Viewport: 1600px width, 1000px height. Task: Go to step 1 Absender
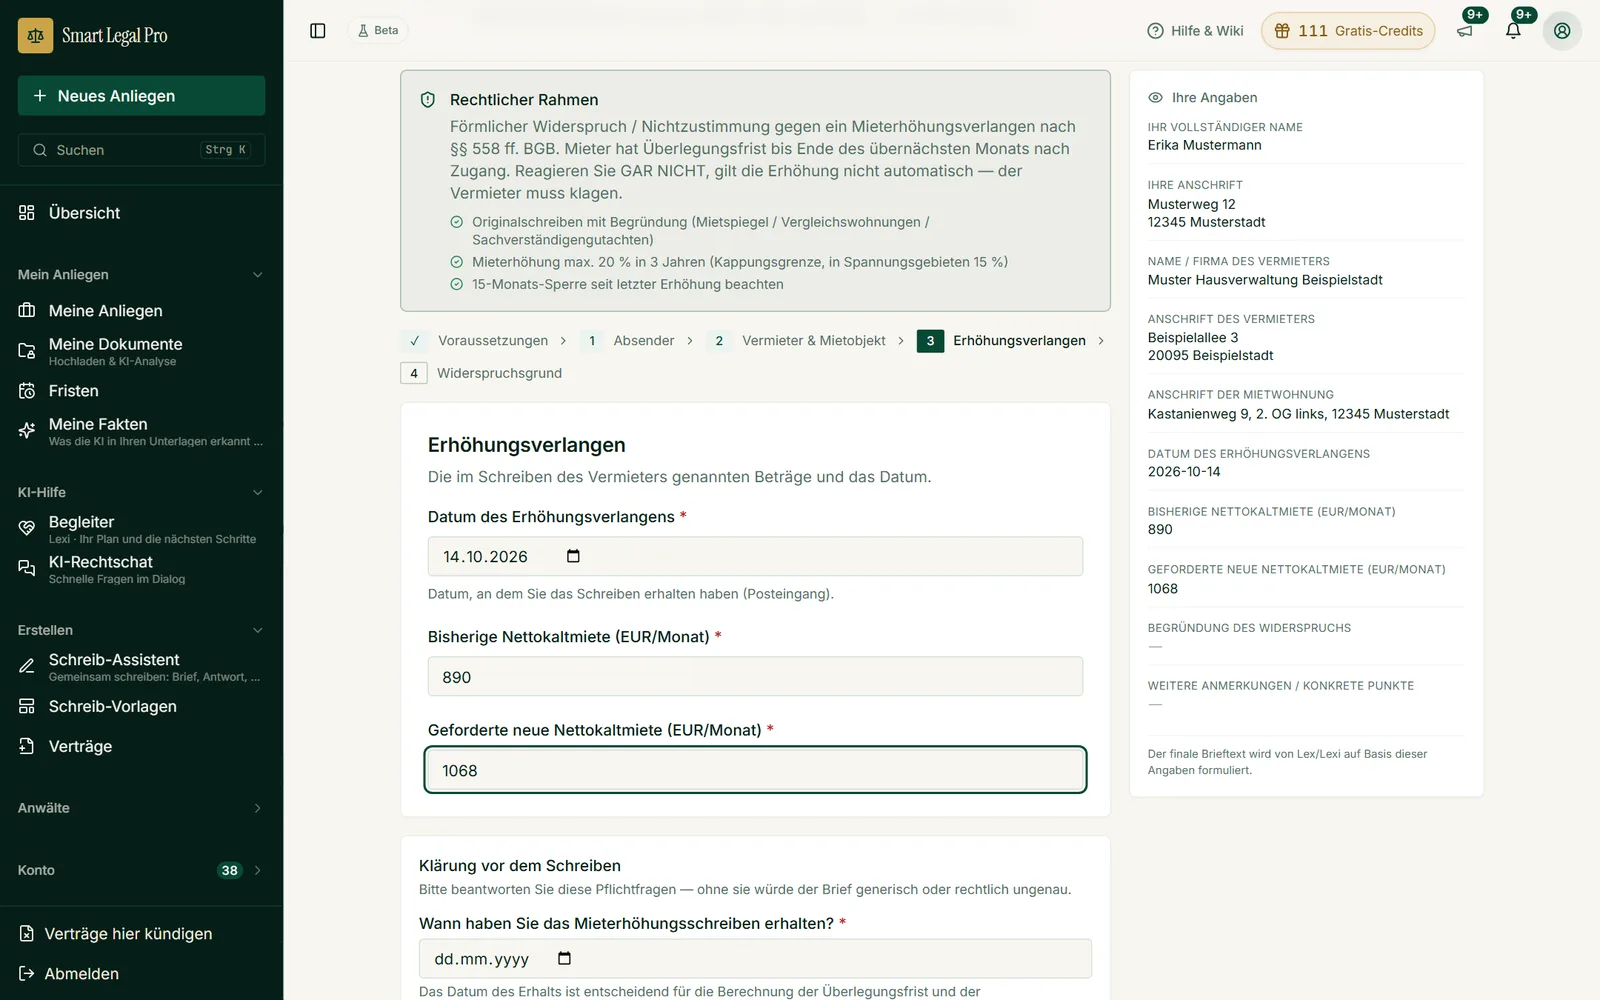pos(628,341)
